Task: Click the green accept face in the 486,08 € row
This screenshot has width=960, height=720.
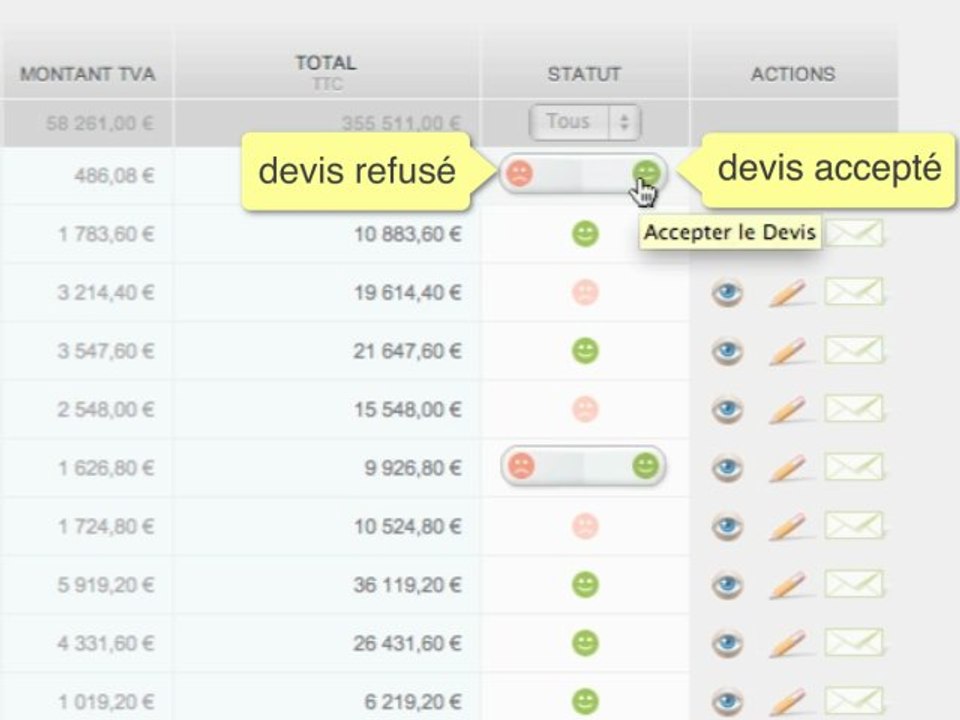Action: pos(647,174)
